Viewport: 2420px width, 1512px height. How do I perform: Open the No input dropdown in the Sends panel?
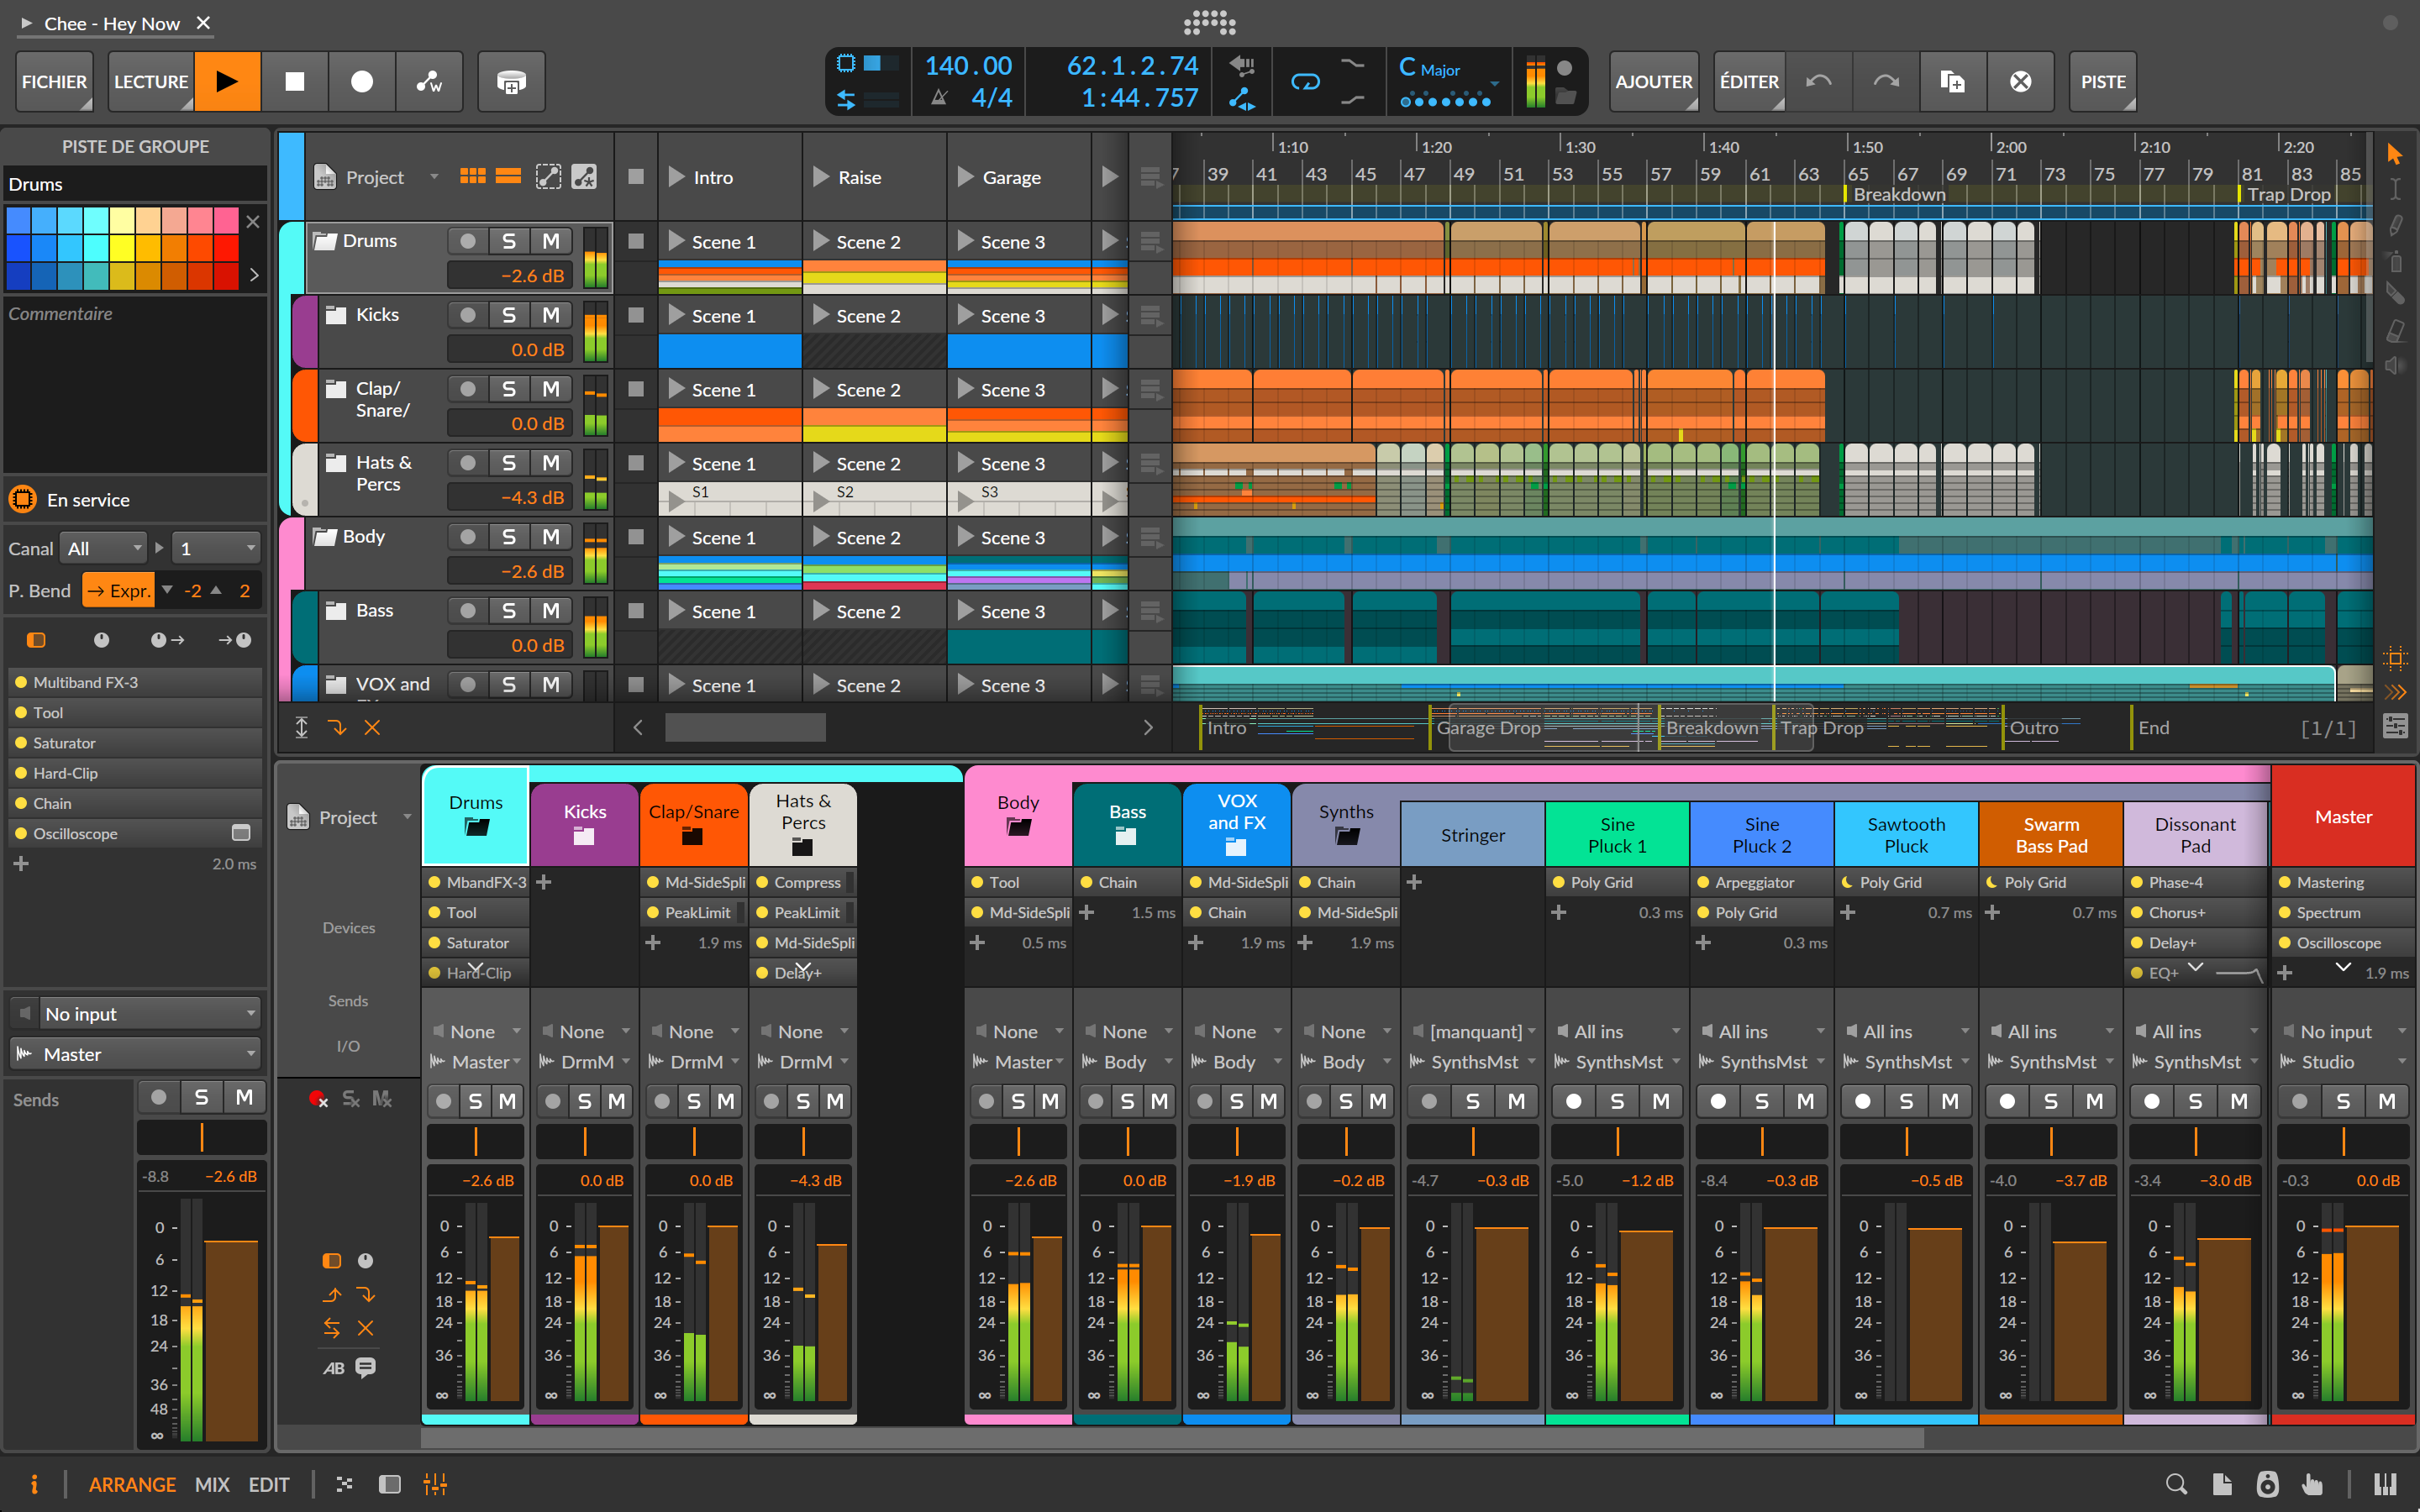point(135,1013)
